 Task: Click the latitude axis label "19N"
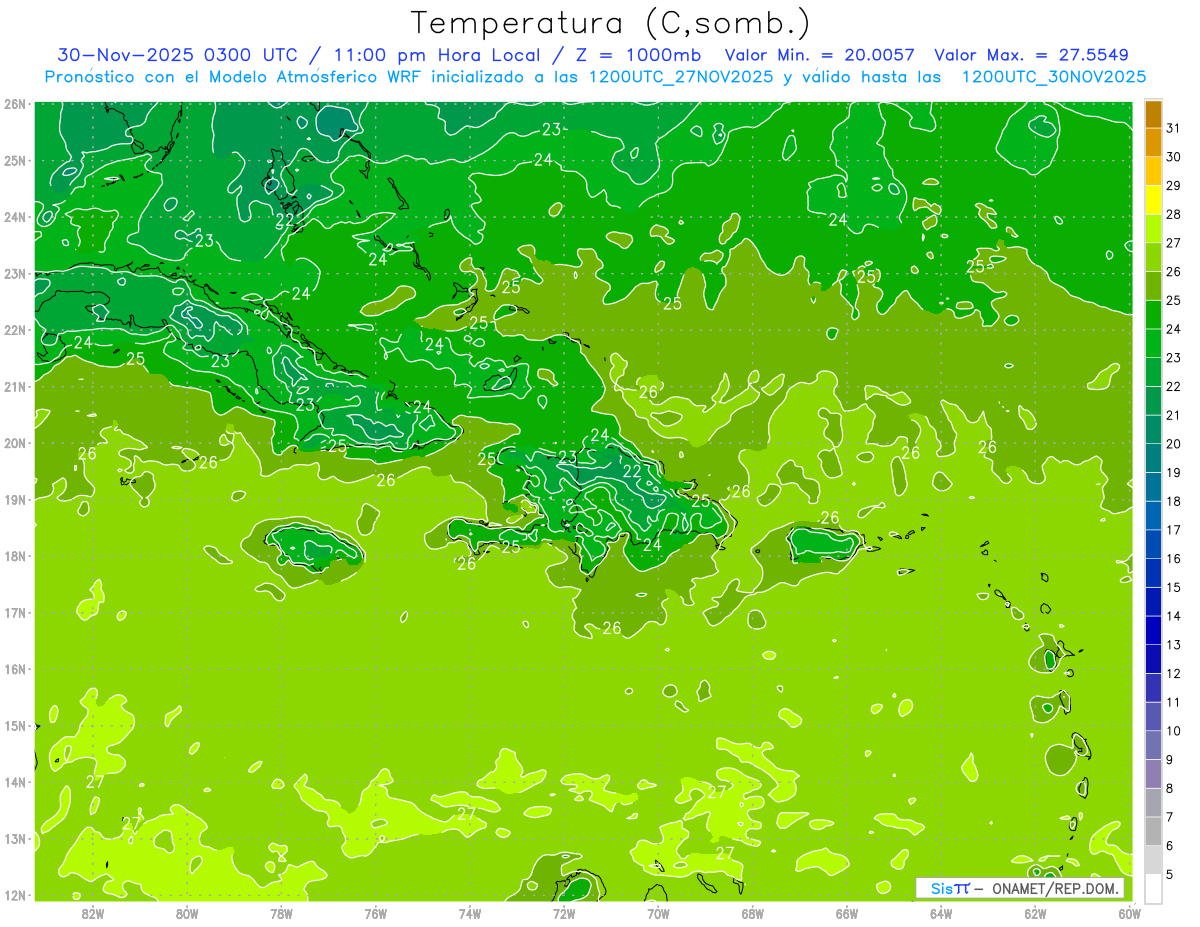click(15, 500)
